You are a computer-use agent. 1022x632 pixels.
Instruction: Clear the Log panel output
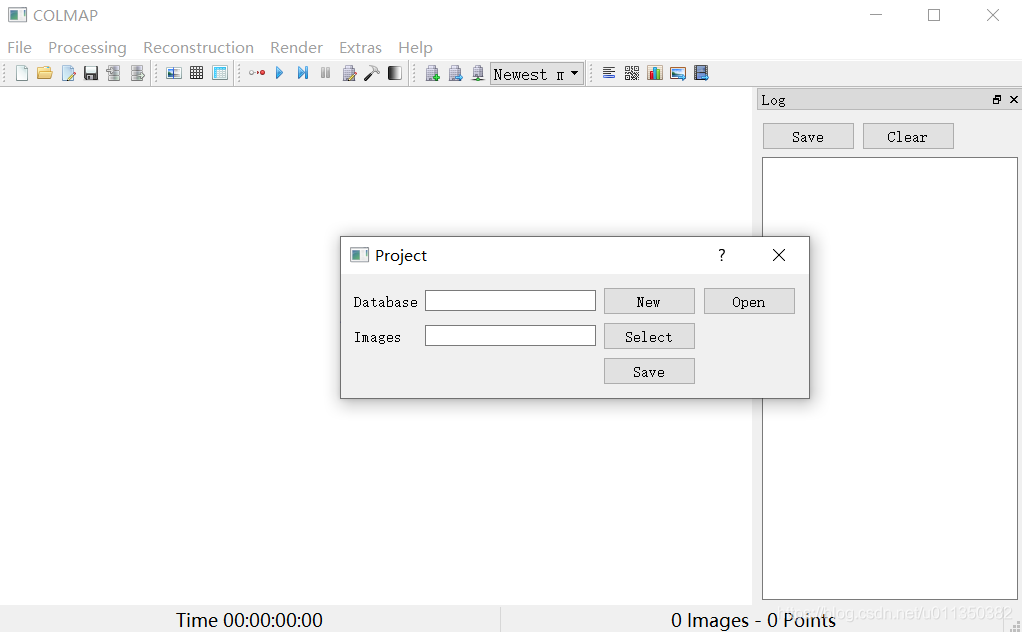(x=907, y=135)
